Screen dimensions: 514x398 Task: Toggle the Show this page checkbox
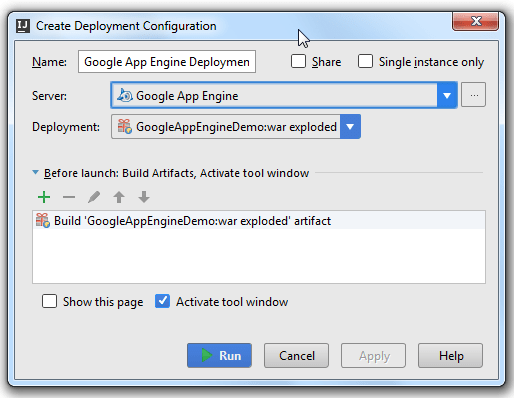pos(49,301)
